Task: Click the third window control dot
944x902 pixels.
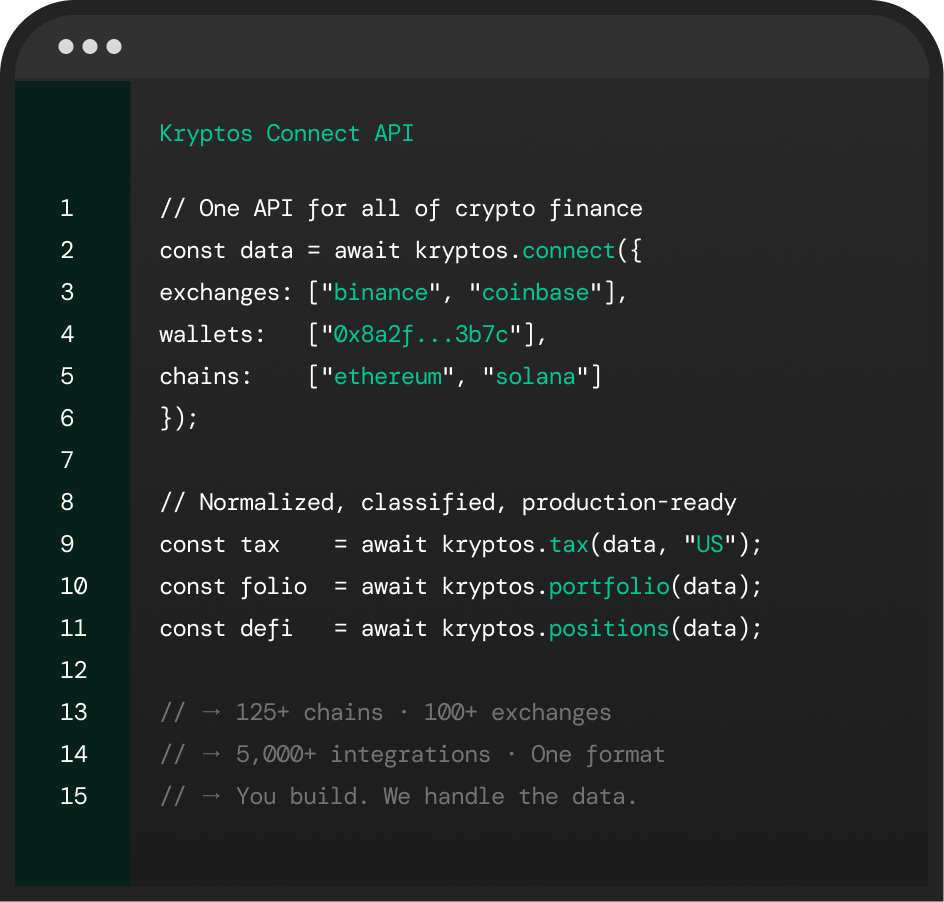Action: [x=114, y=46]
